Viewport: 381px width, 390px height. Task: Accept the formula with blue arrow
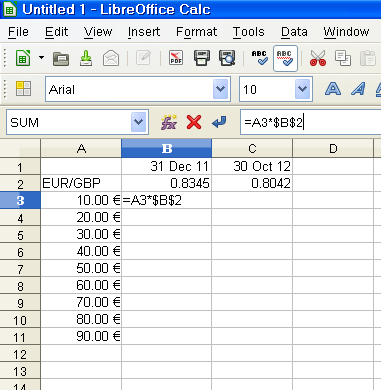[x=219, y=122]
